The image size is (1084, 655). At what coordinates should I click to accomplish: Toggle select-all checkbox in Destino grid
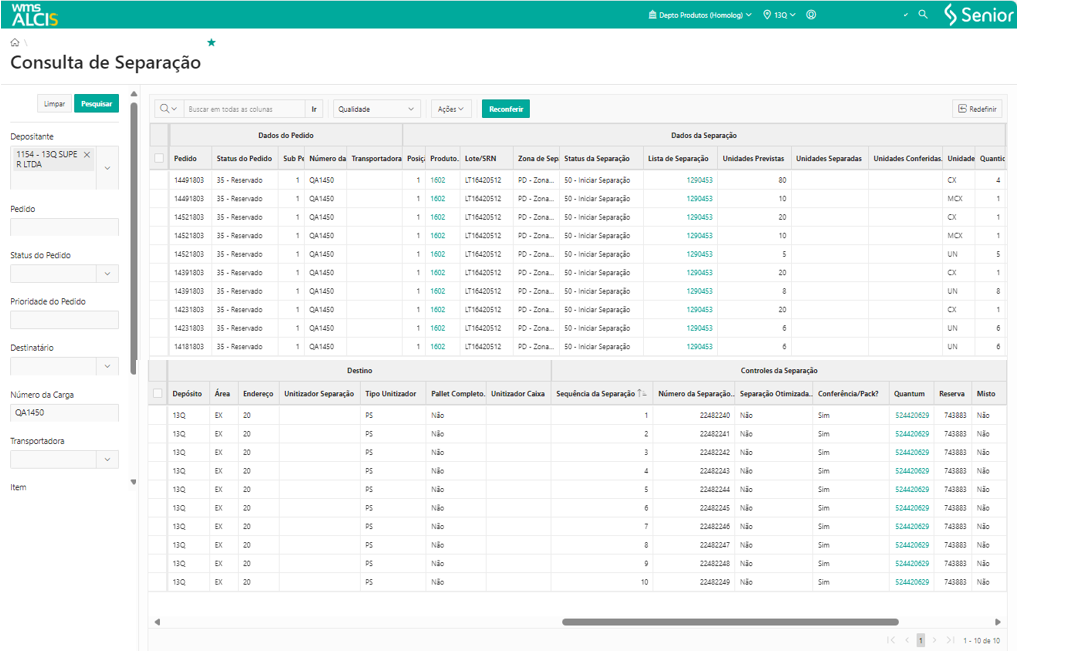pyautogui.click(x=158, y=394)
